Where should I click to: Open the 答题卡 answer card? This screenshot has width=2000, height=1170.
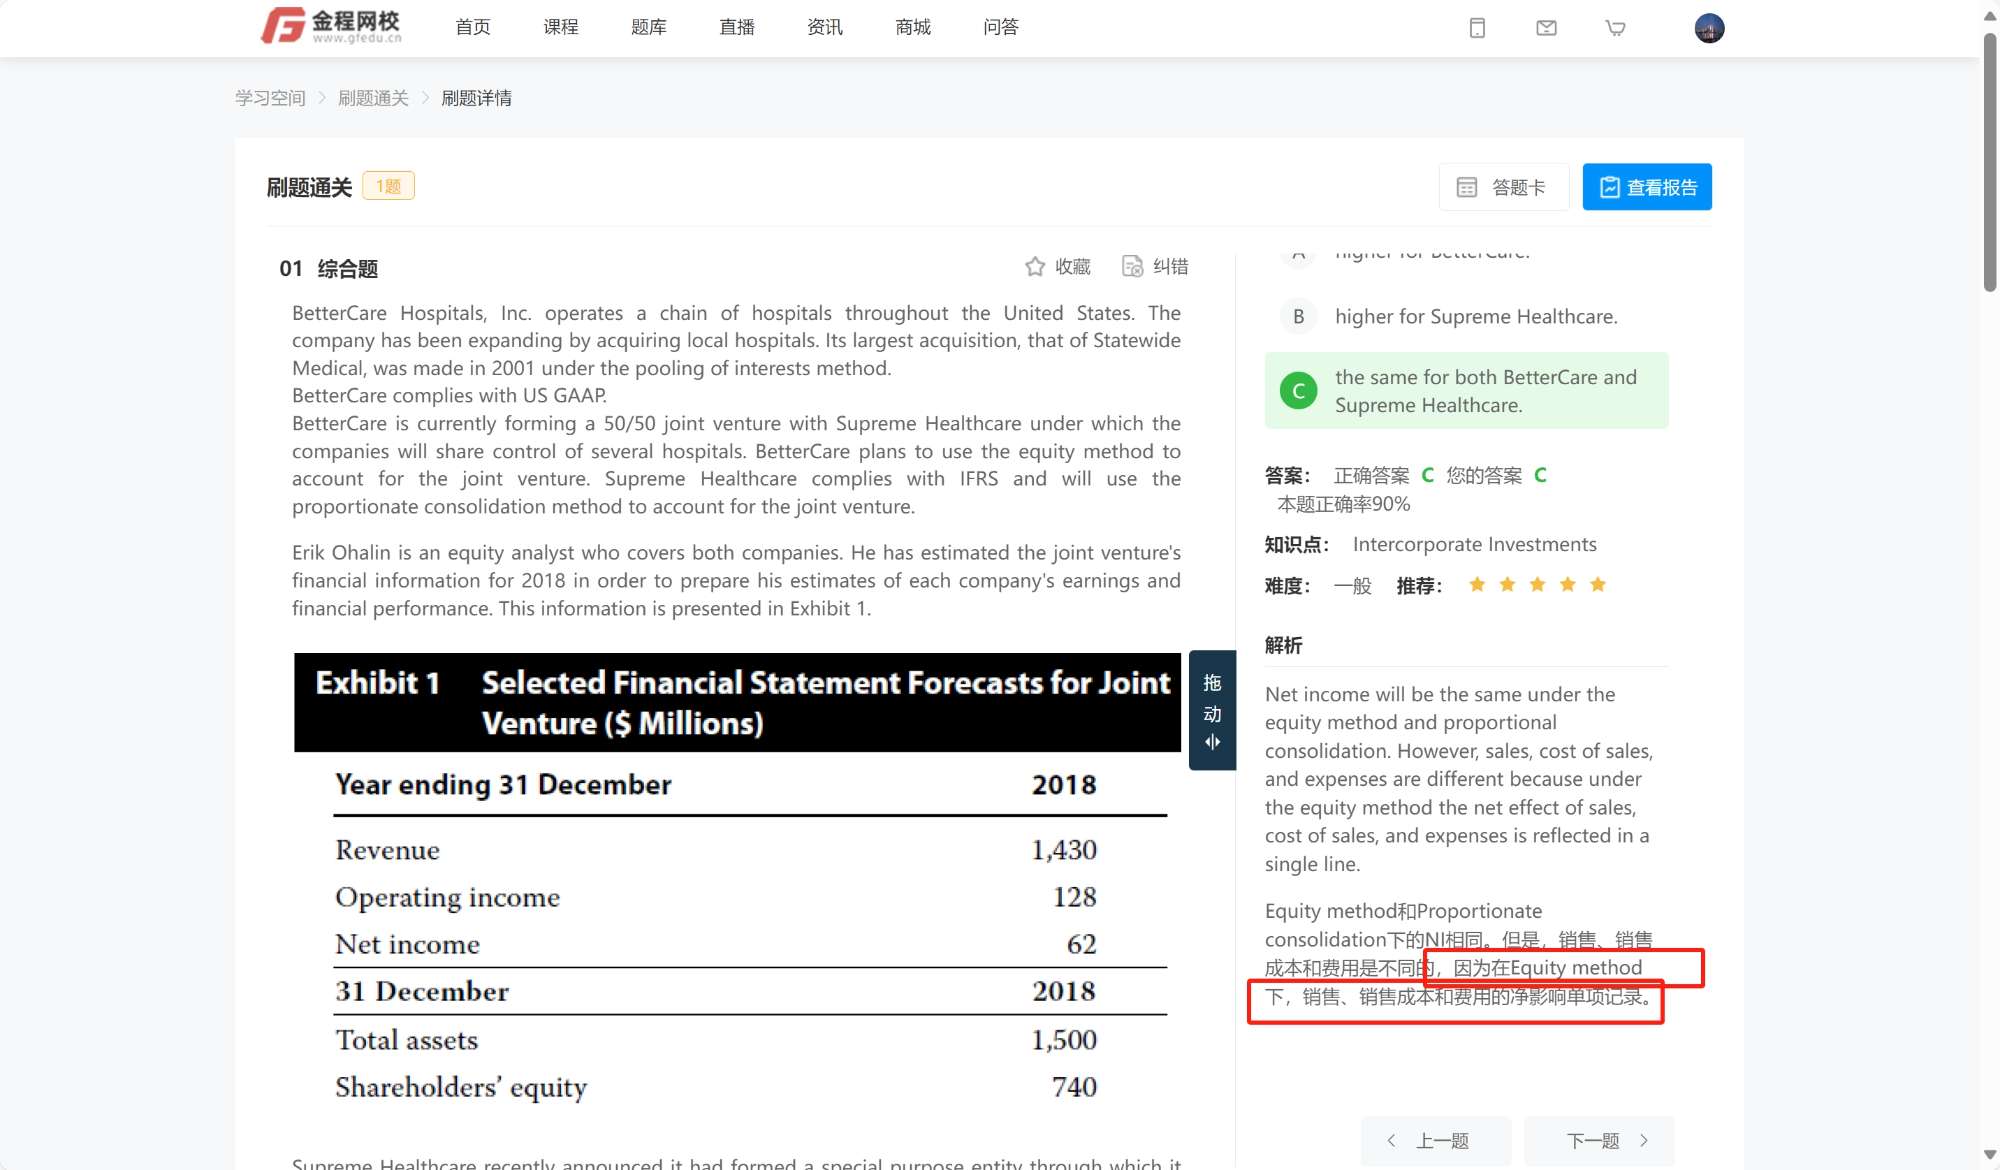click(1503, 187)
